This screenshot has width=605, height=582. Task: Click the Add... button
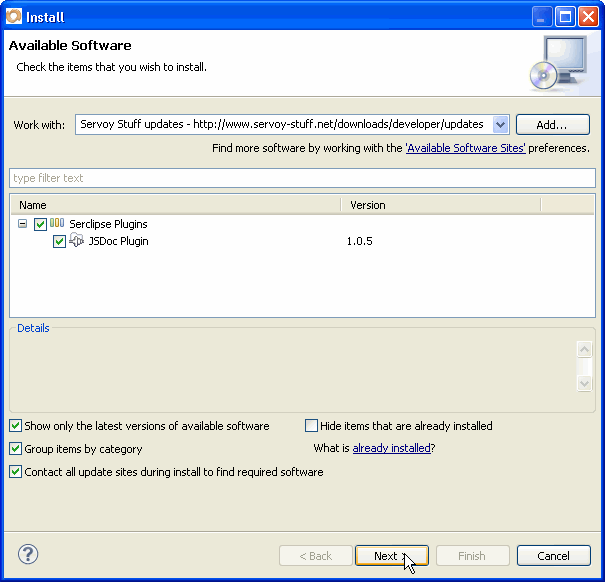553,125
